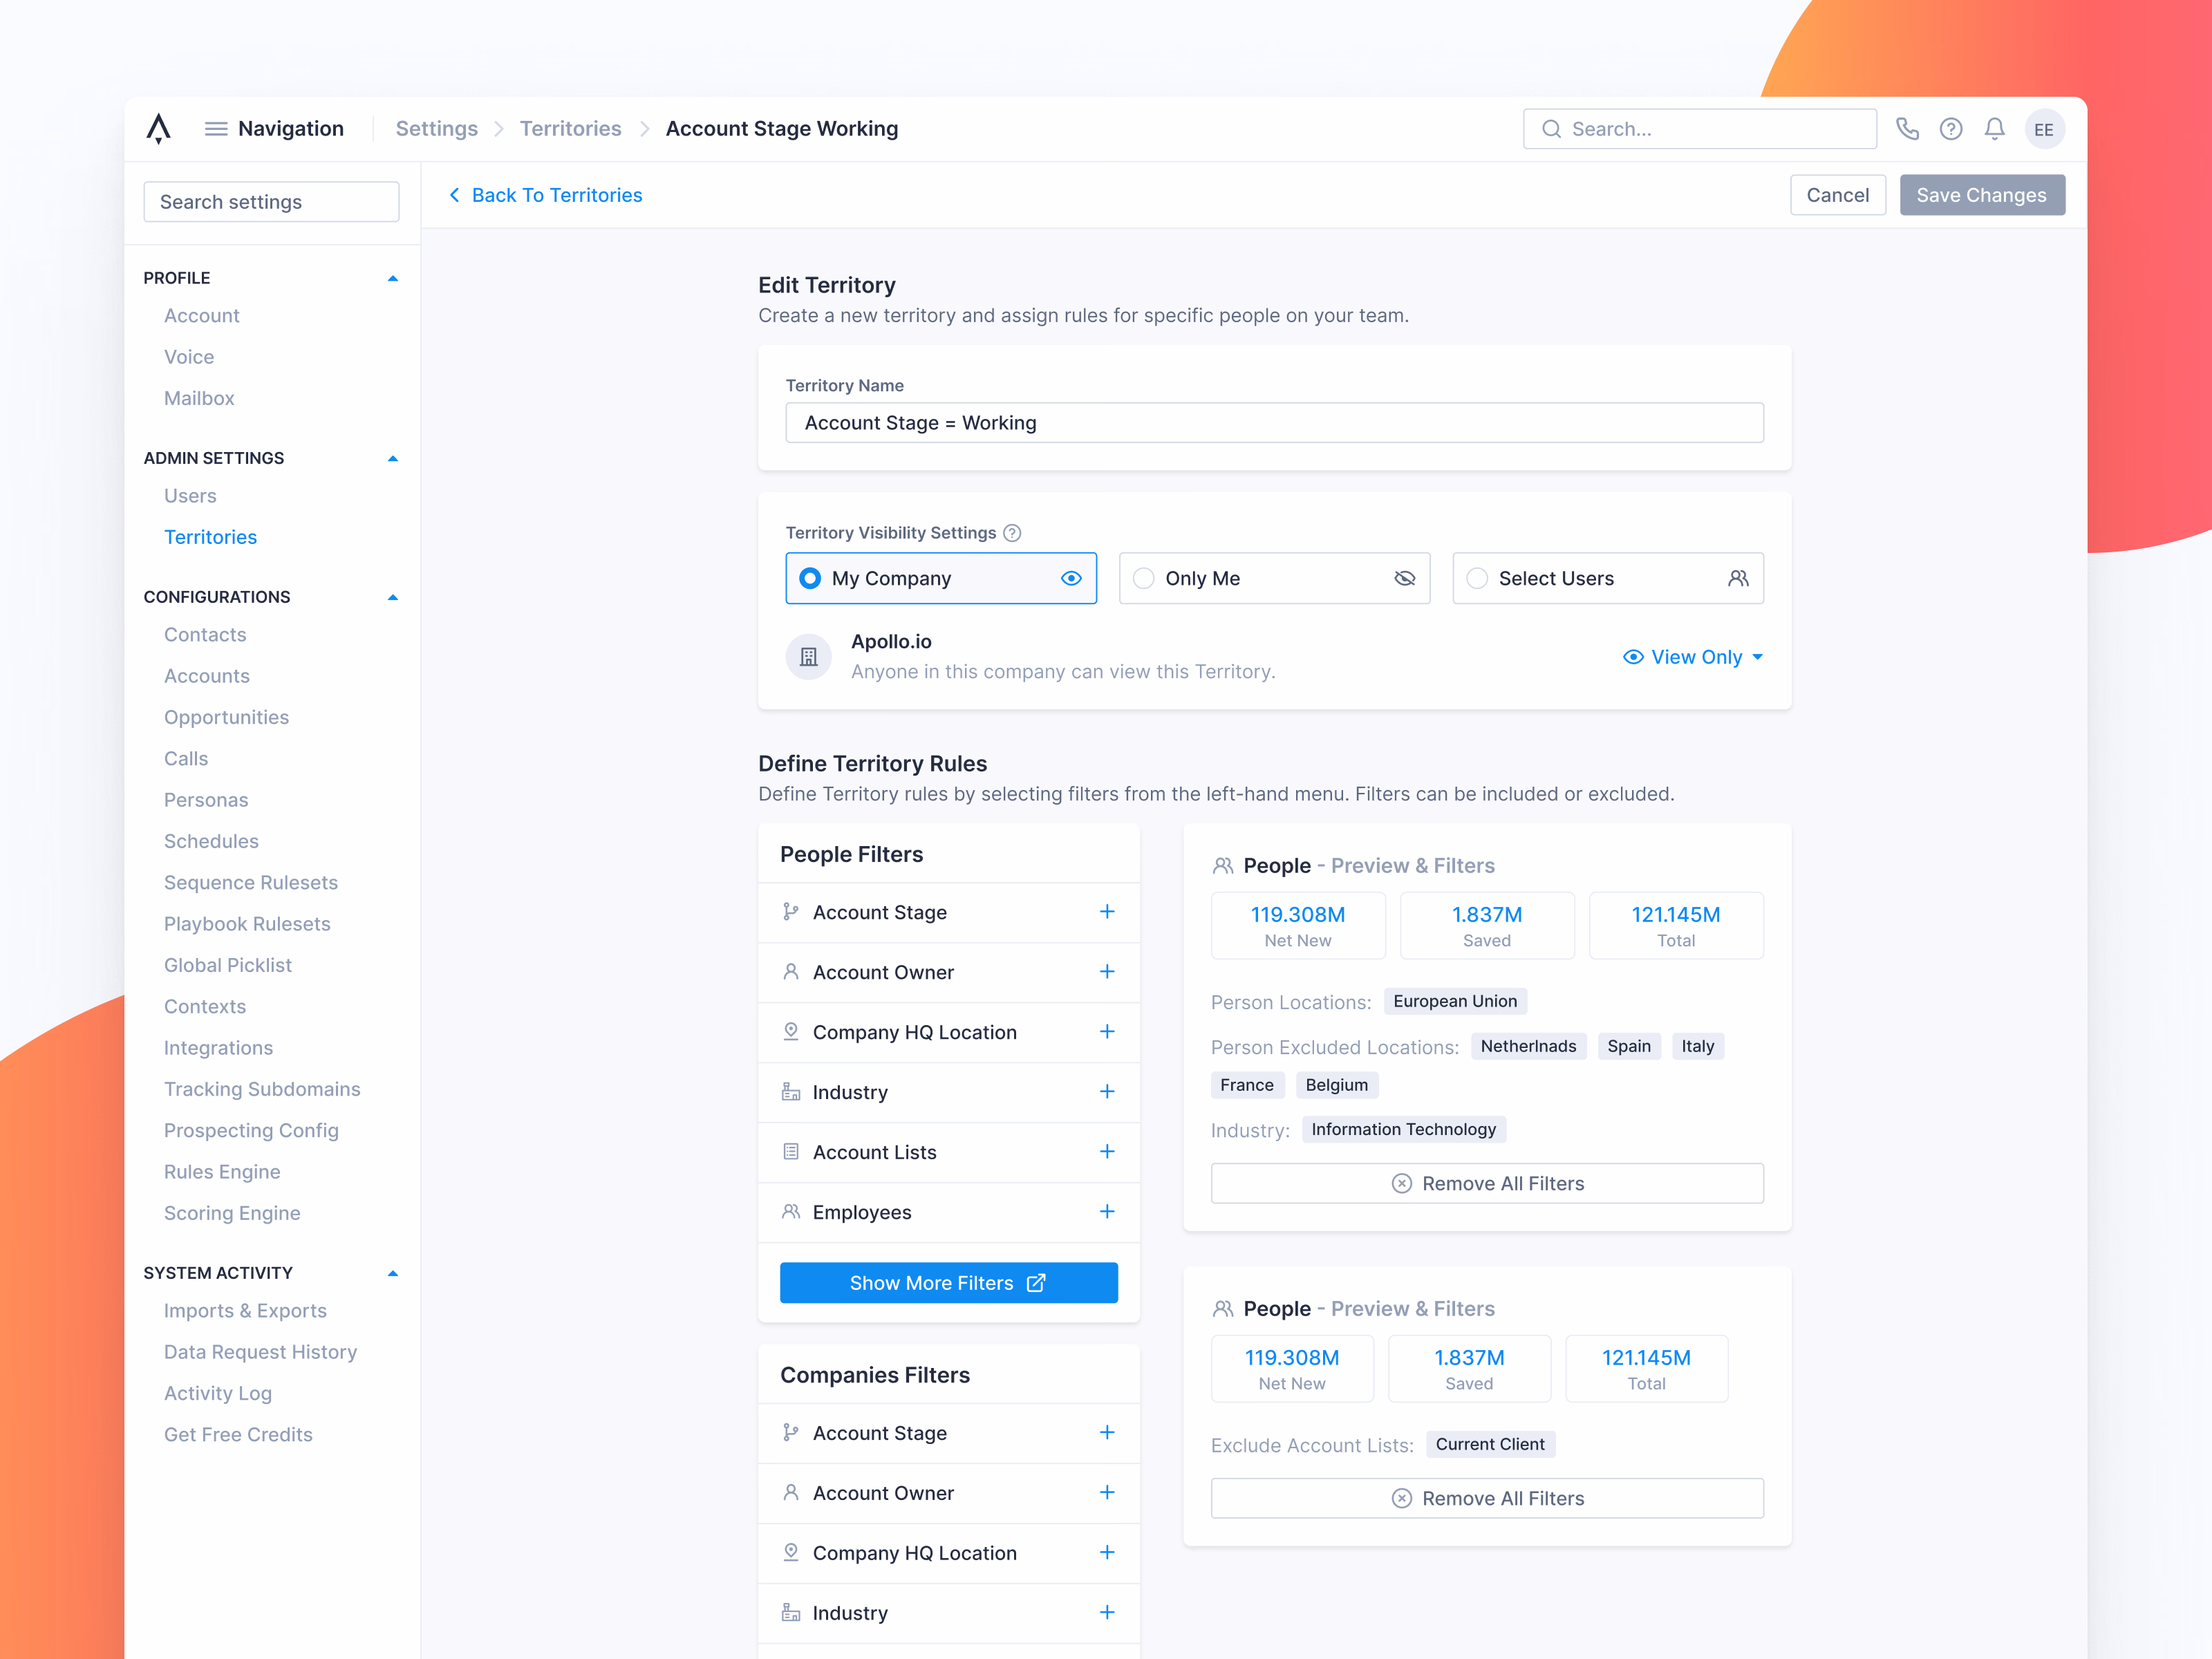Click Show More Filters button

[948, 1283]
